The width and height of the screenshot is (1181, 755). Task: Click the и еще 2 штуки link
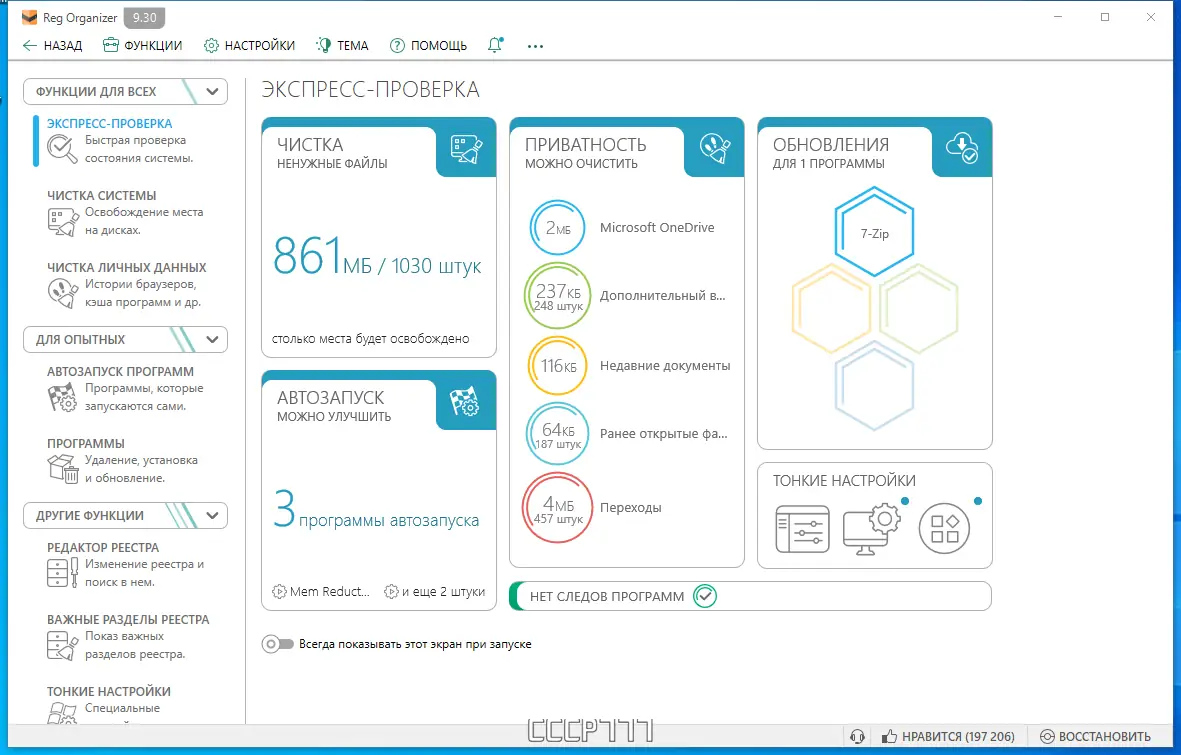(x=435, y=591)
